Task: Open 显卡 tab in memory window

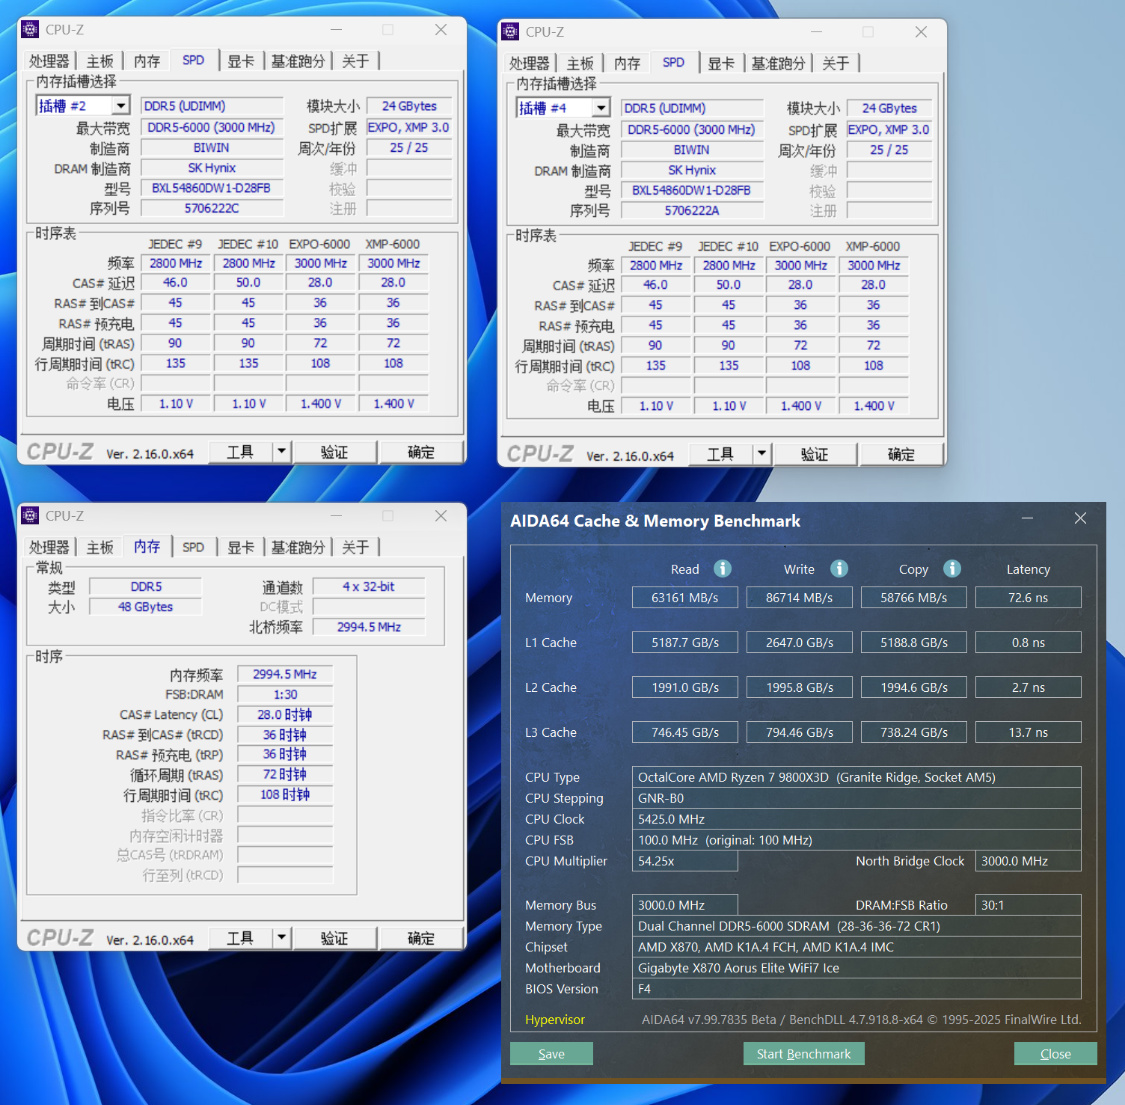Action: pos(240,547)
